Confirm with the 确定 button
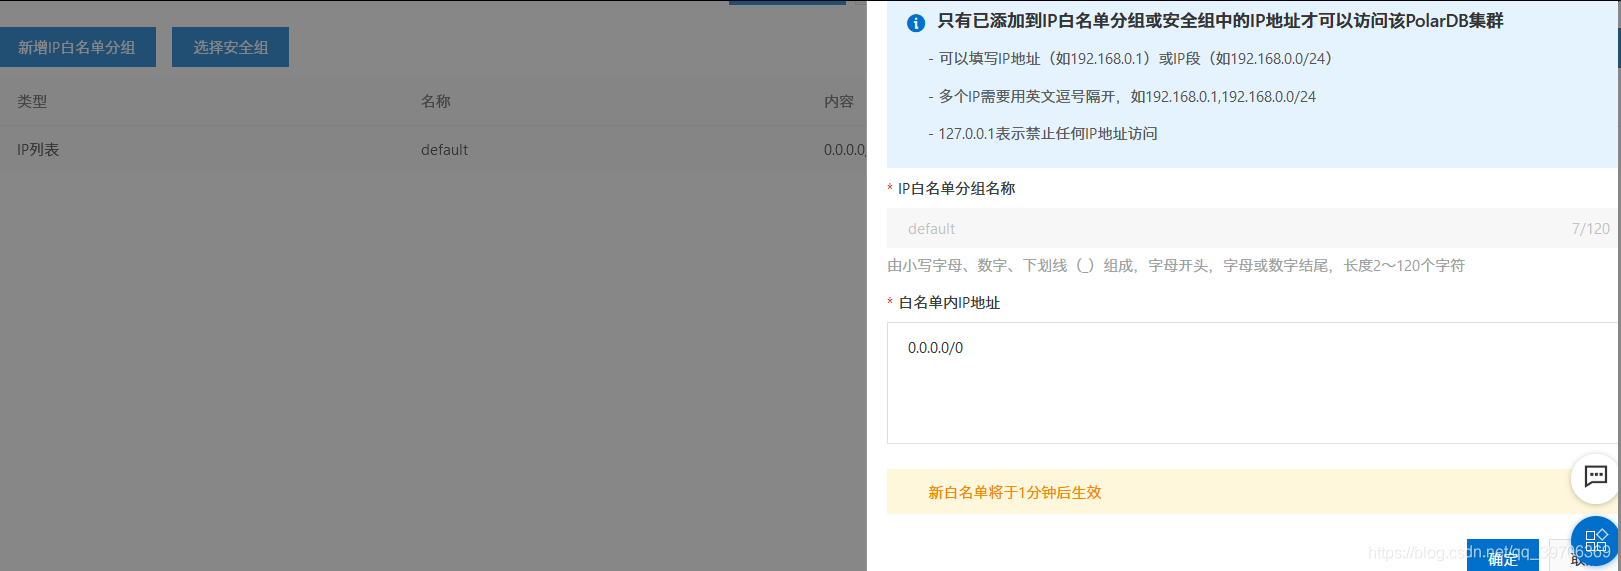 point(1502,556)
